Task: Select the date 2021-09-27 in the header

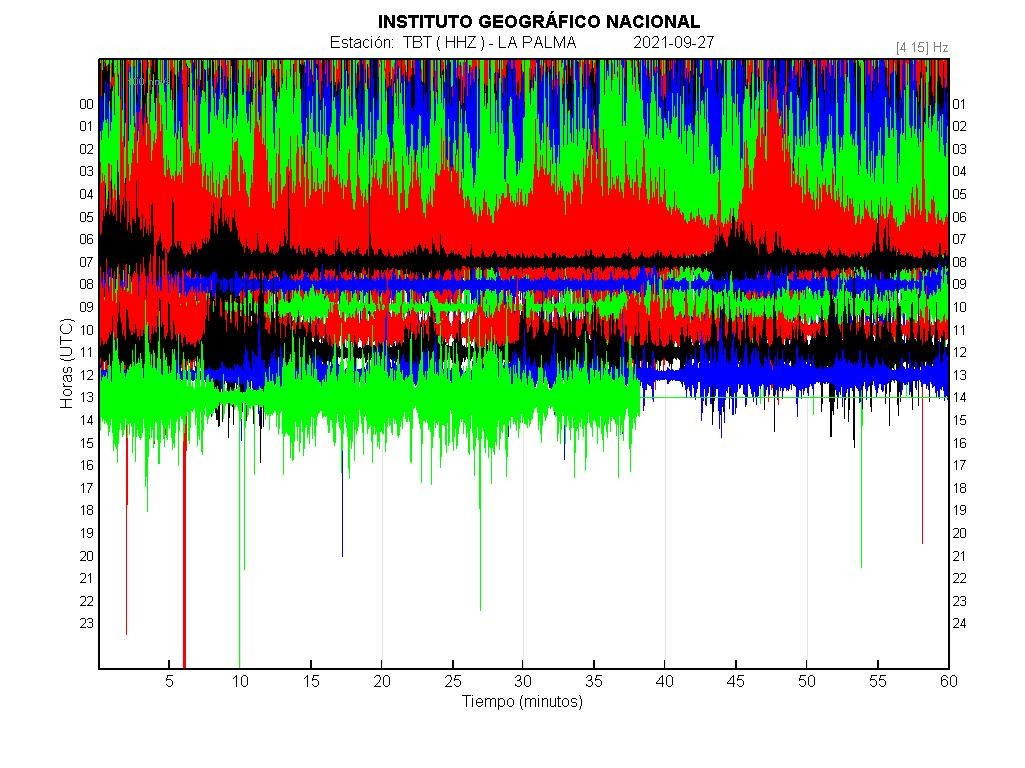Action: (x=673, y=42)
